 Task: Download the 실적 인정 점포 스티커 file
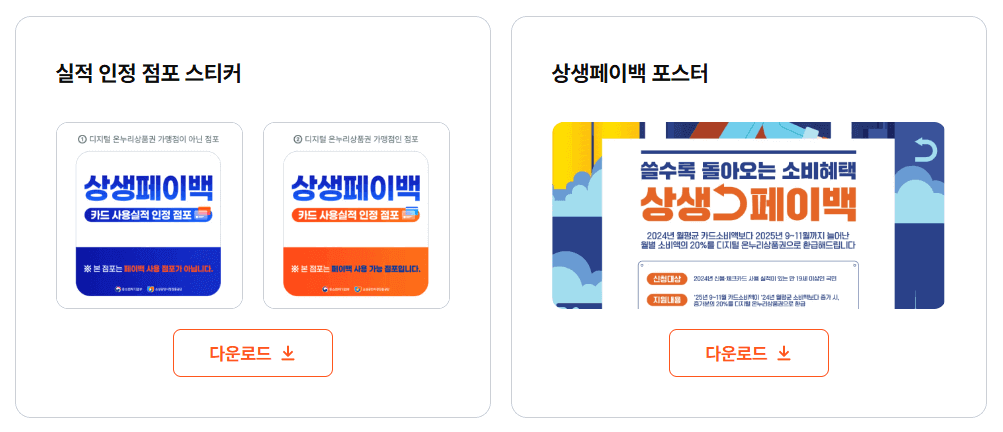253,353
